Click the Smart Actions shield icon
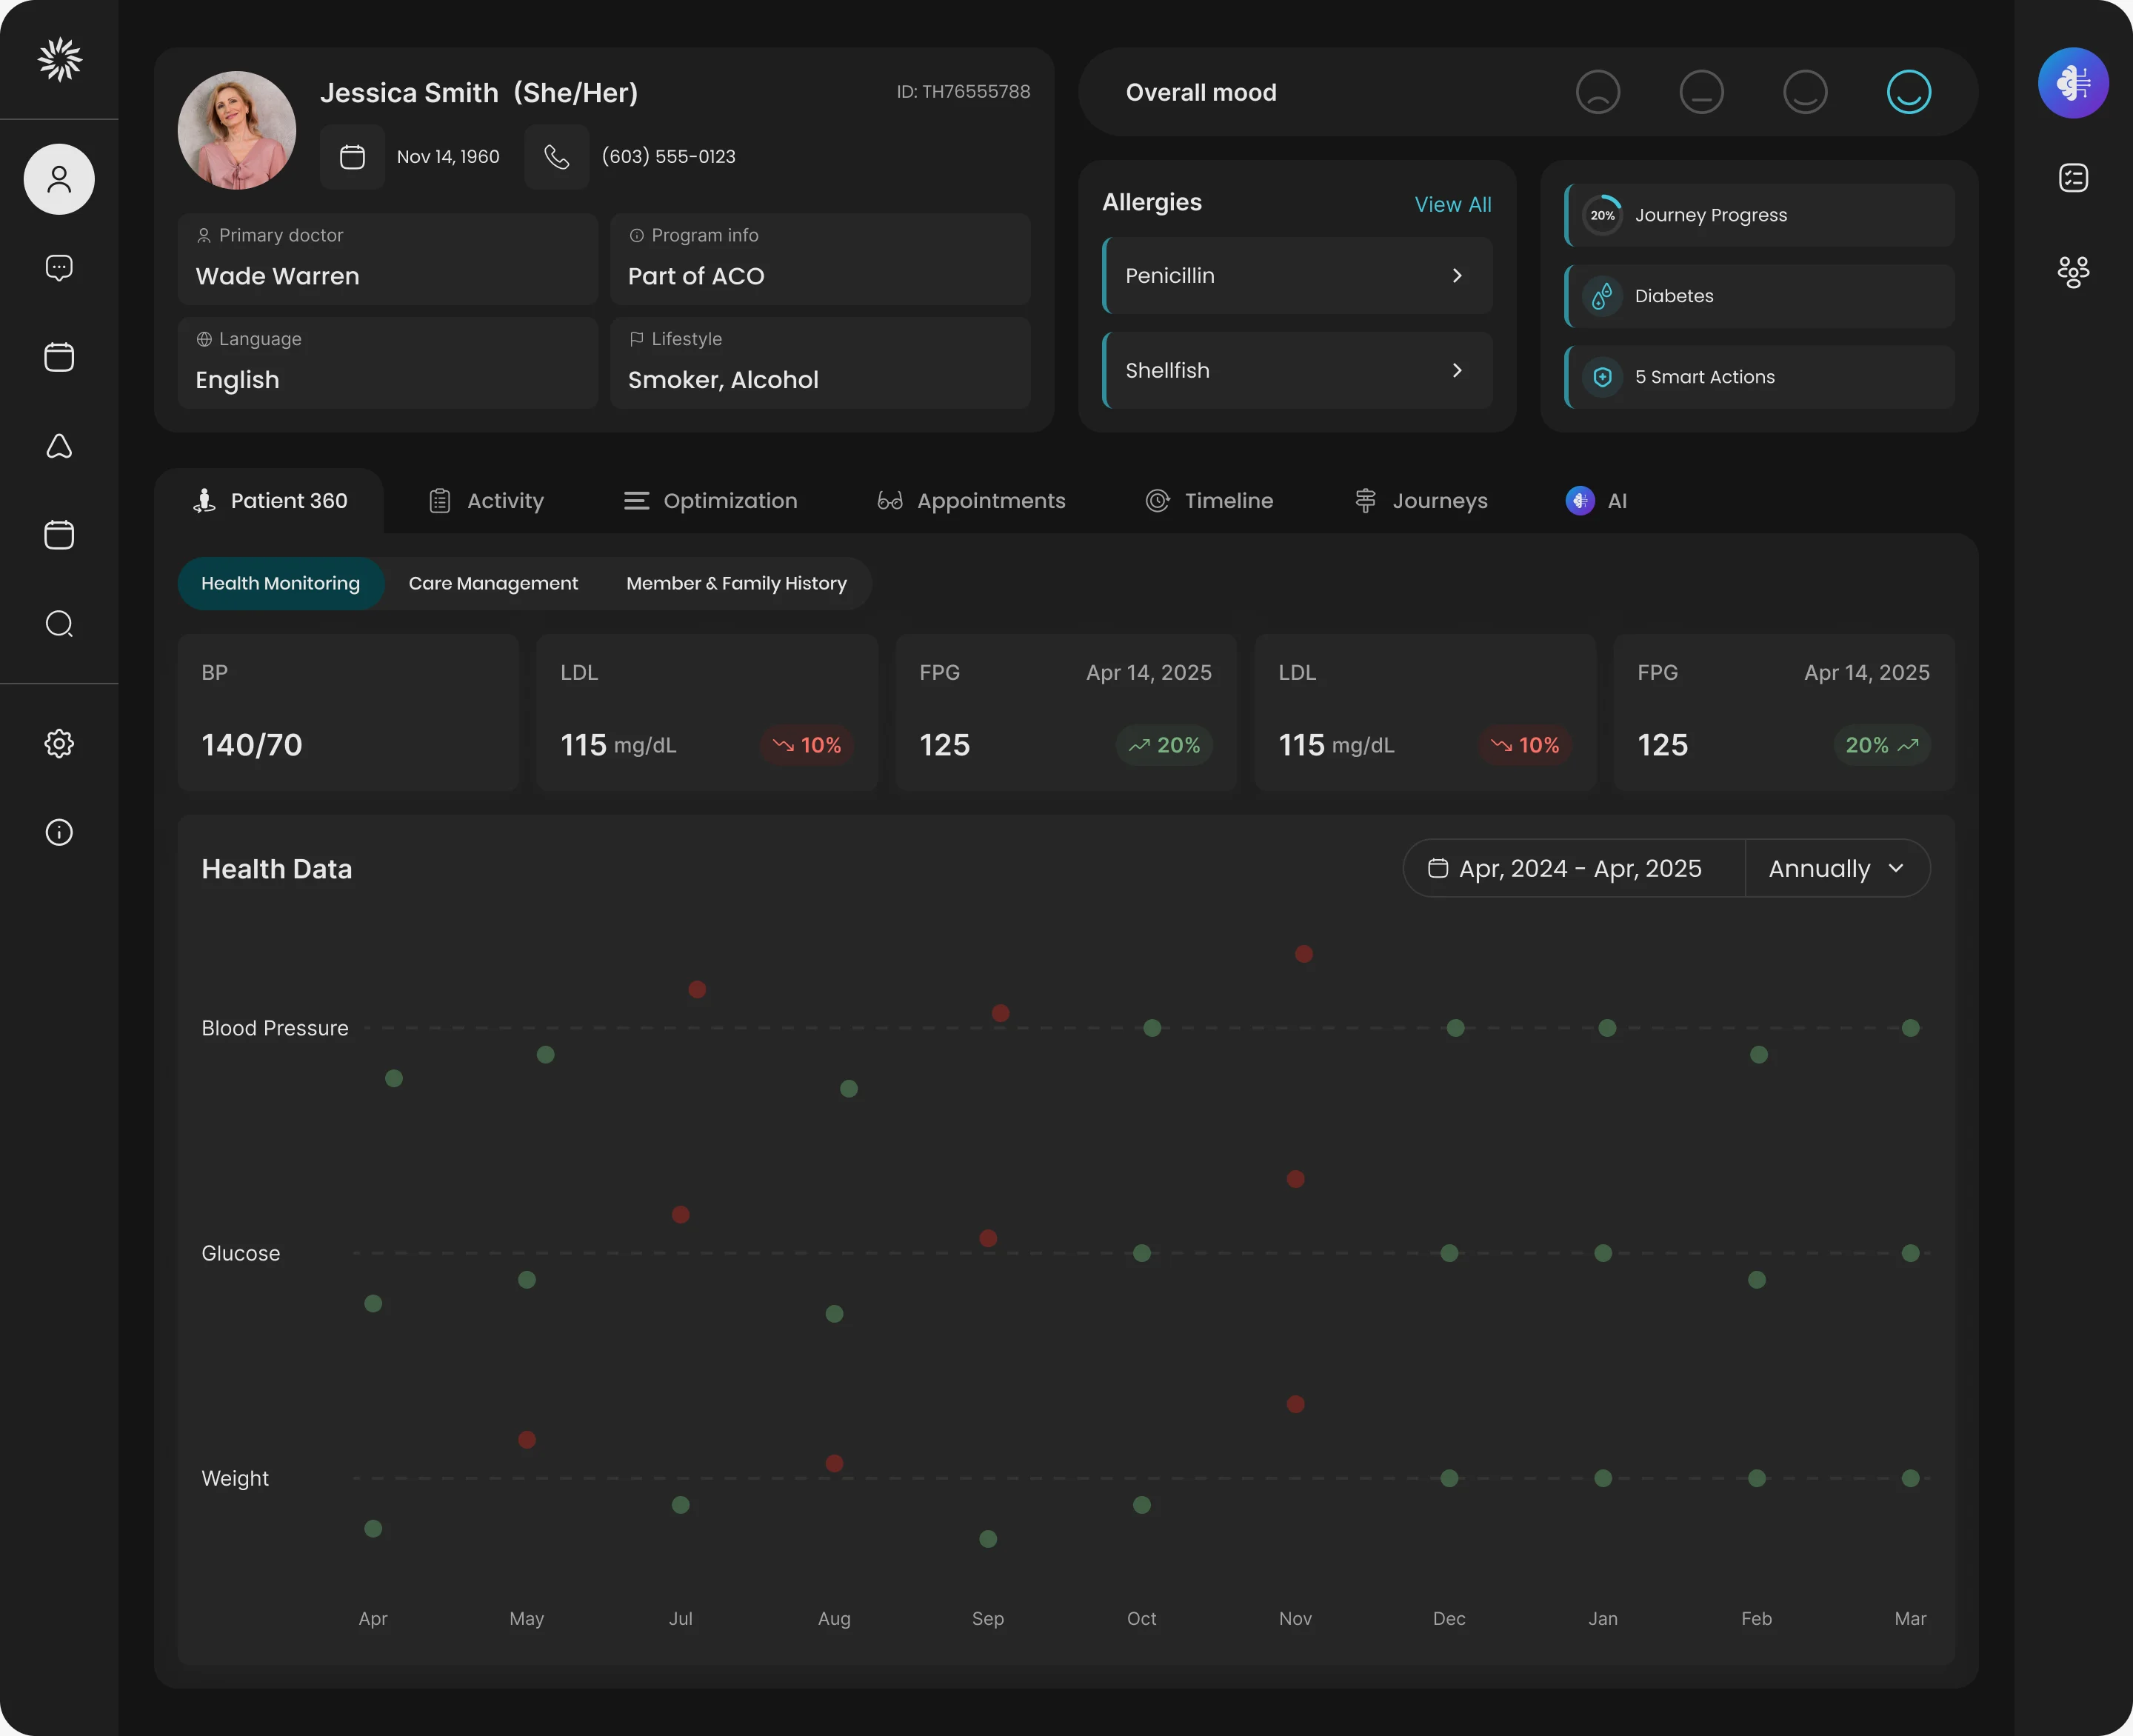The width and height of the screenshot is (2133, 1736). click(x=1602, y=377)
